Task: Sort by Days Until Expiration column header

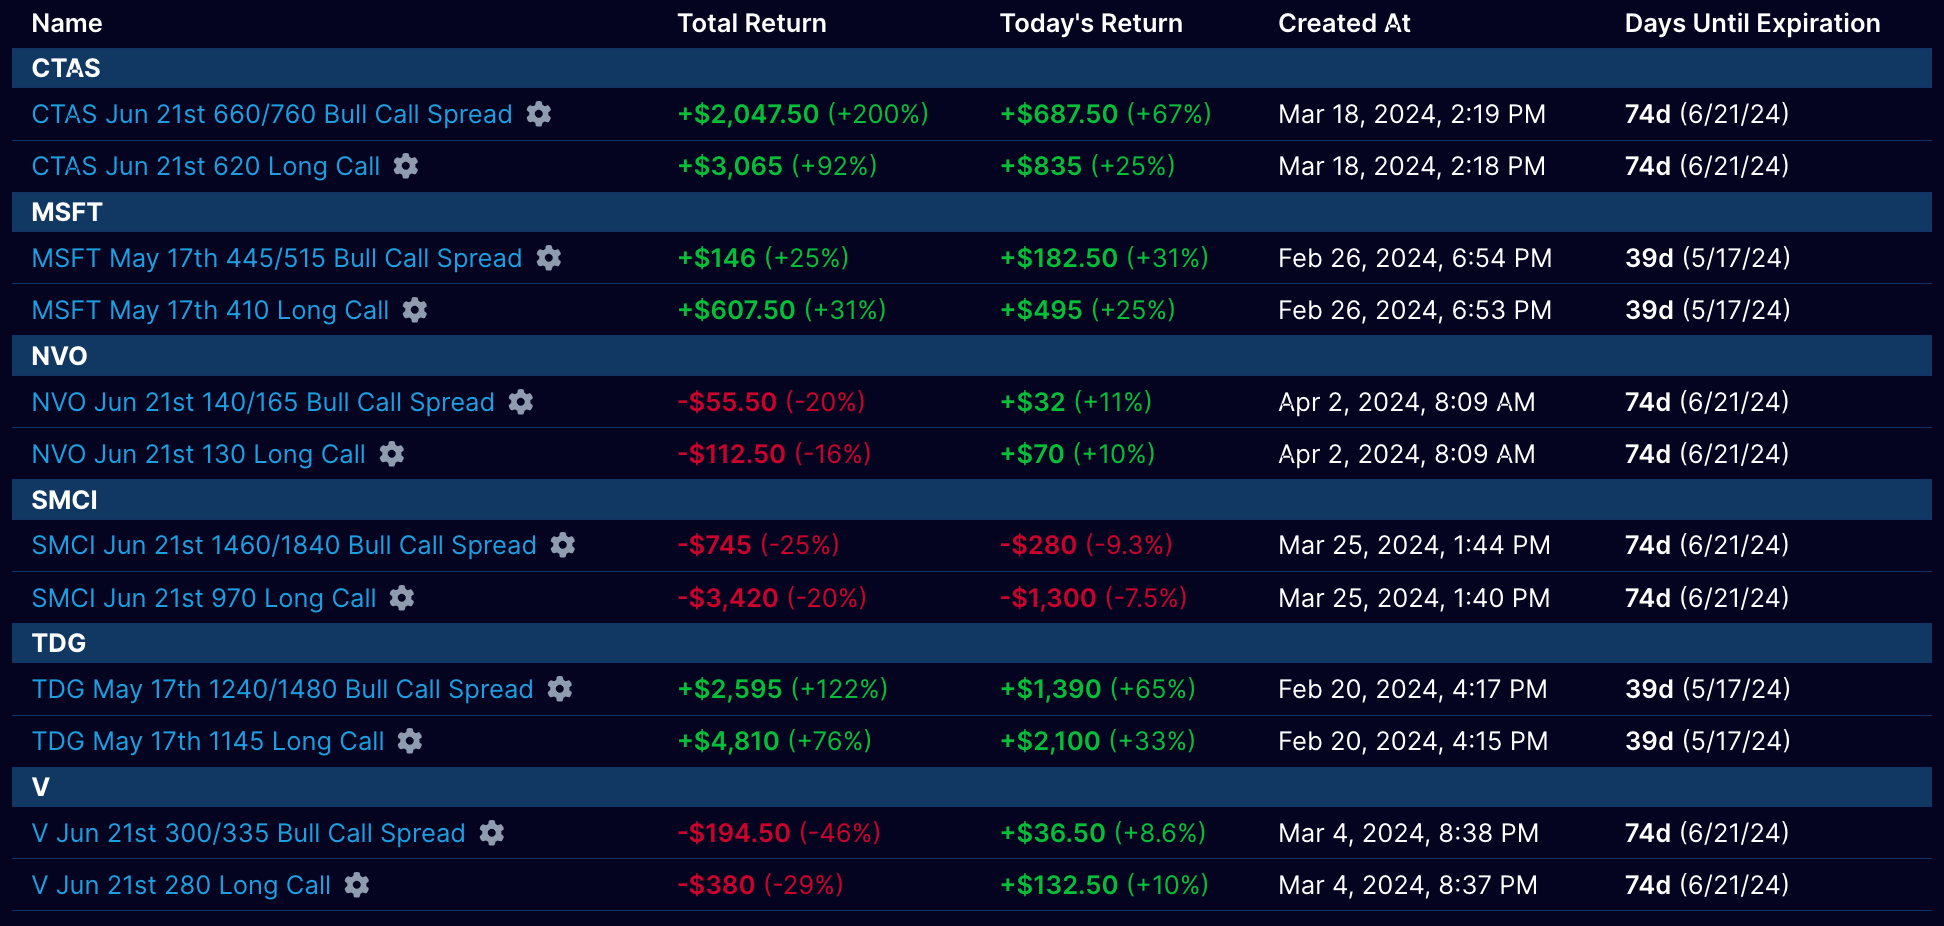Action: (1752, 23)
